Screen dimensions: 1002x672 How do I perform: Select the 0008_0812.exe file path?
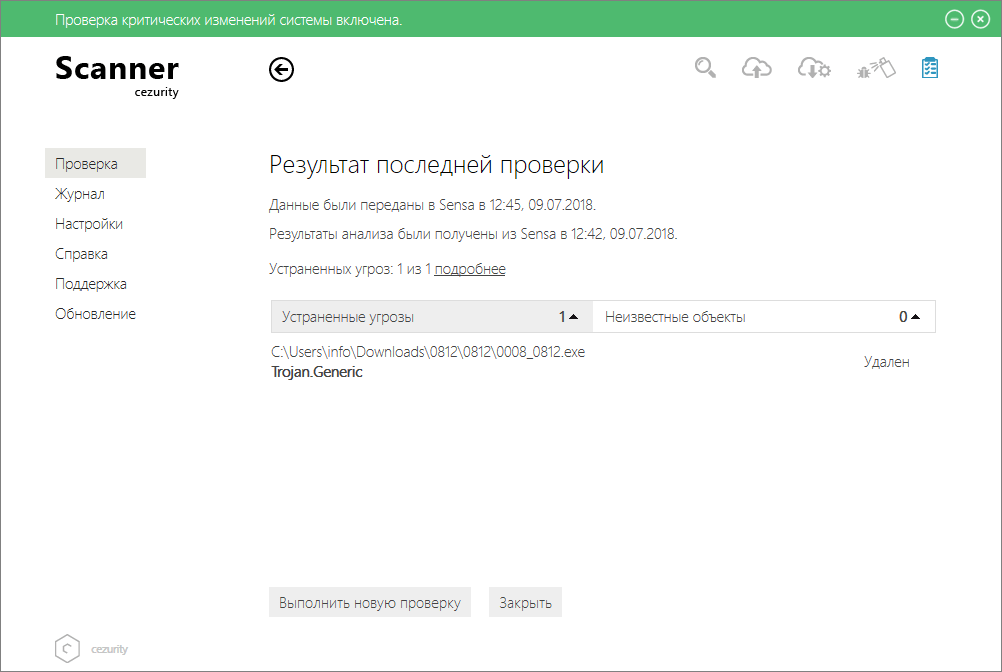tap(428, 352)
